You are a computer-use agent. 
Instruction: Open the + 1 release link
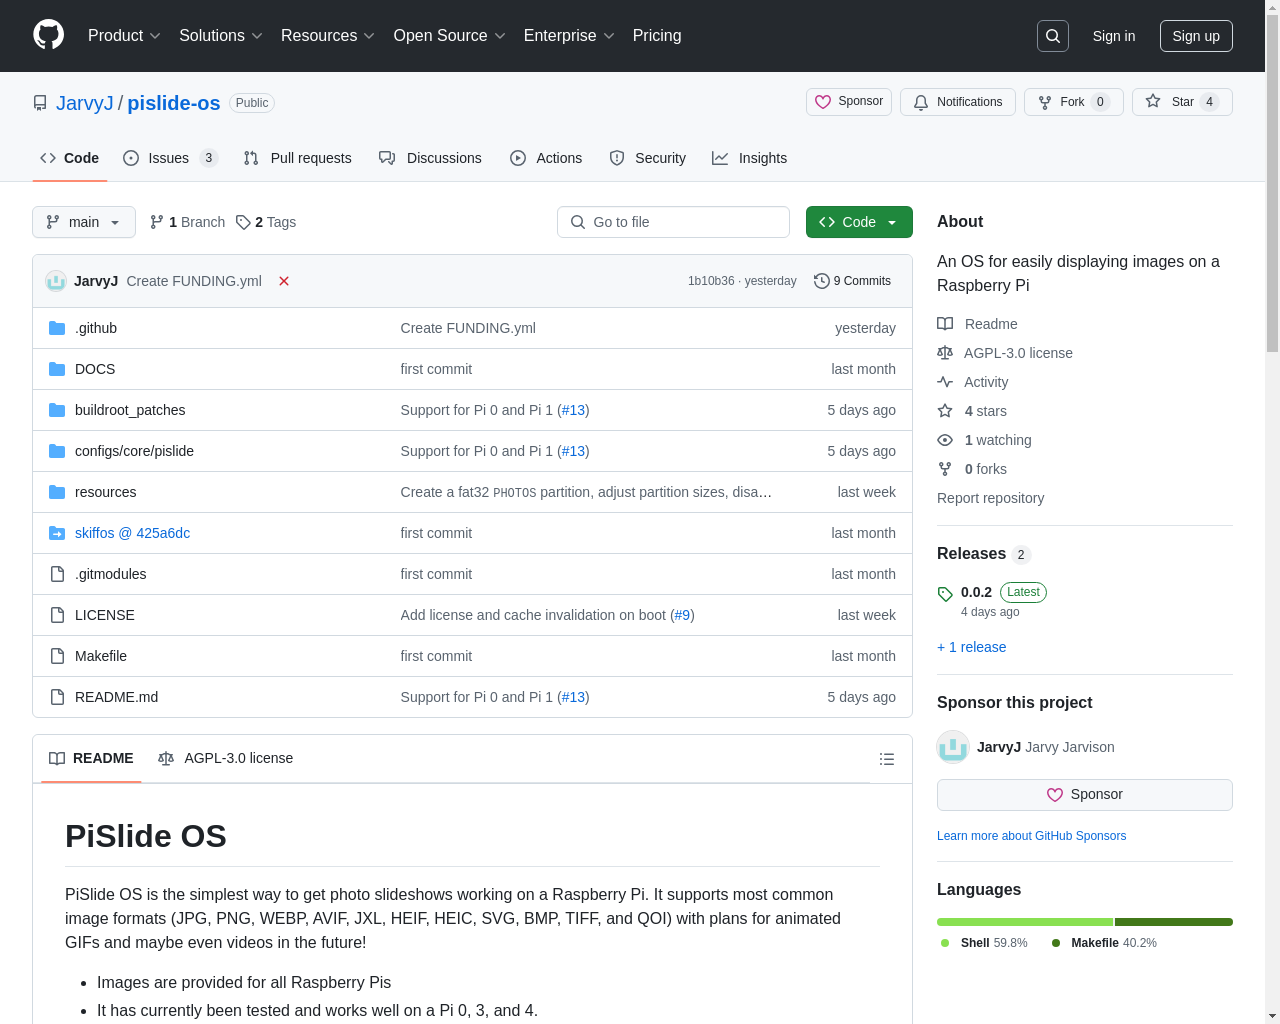pyautogui.click(x=971, y=647)
